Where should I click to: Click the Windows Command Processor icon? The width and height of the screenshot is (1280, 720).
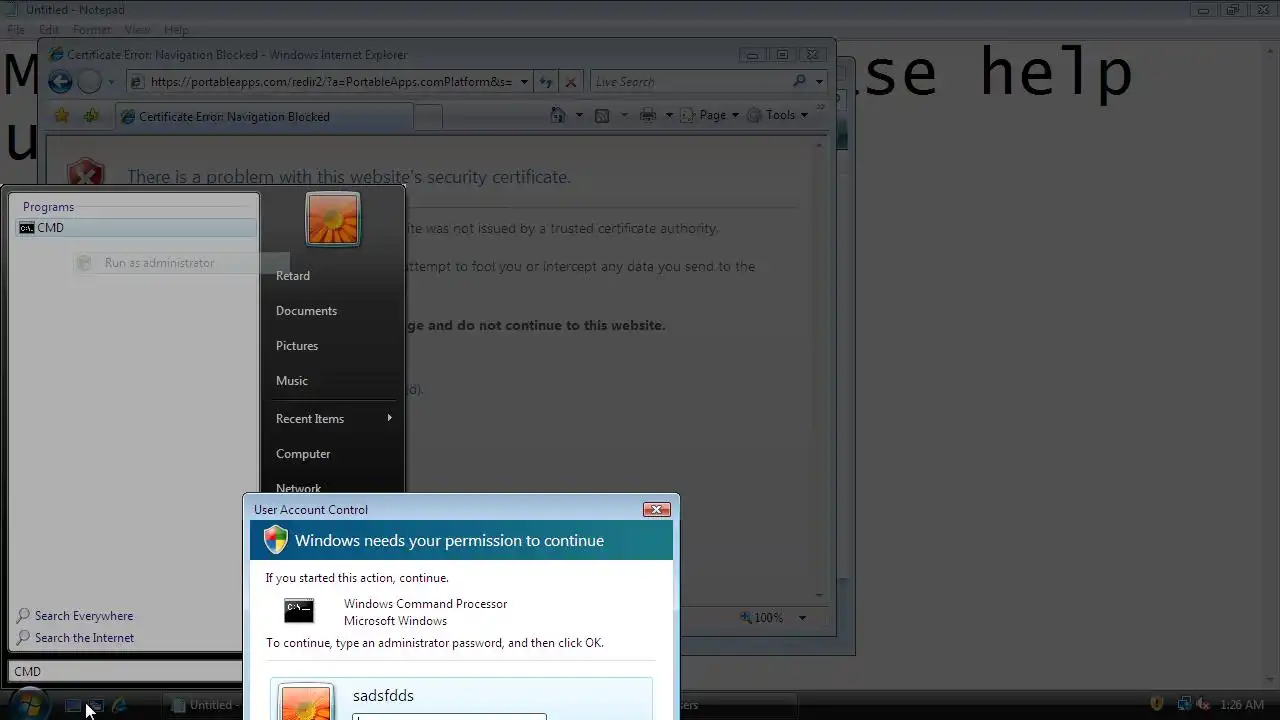coord(299,611)
